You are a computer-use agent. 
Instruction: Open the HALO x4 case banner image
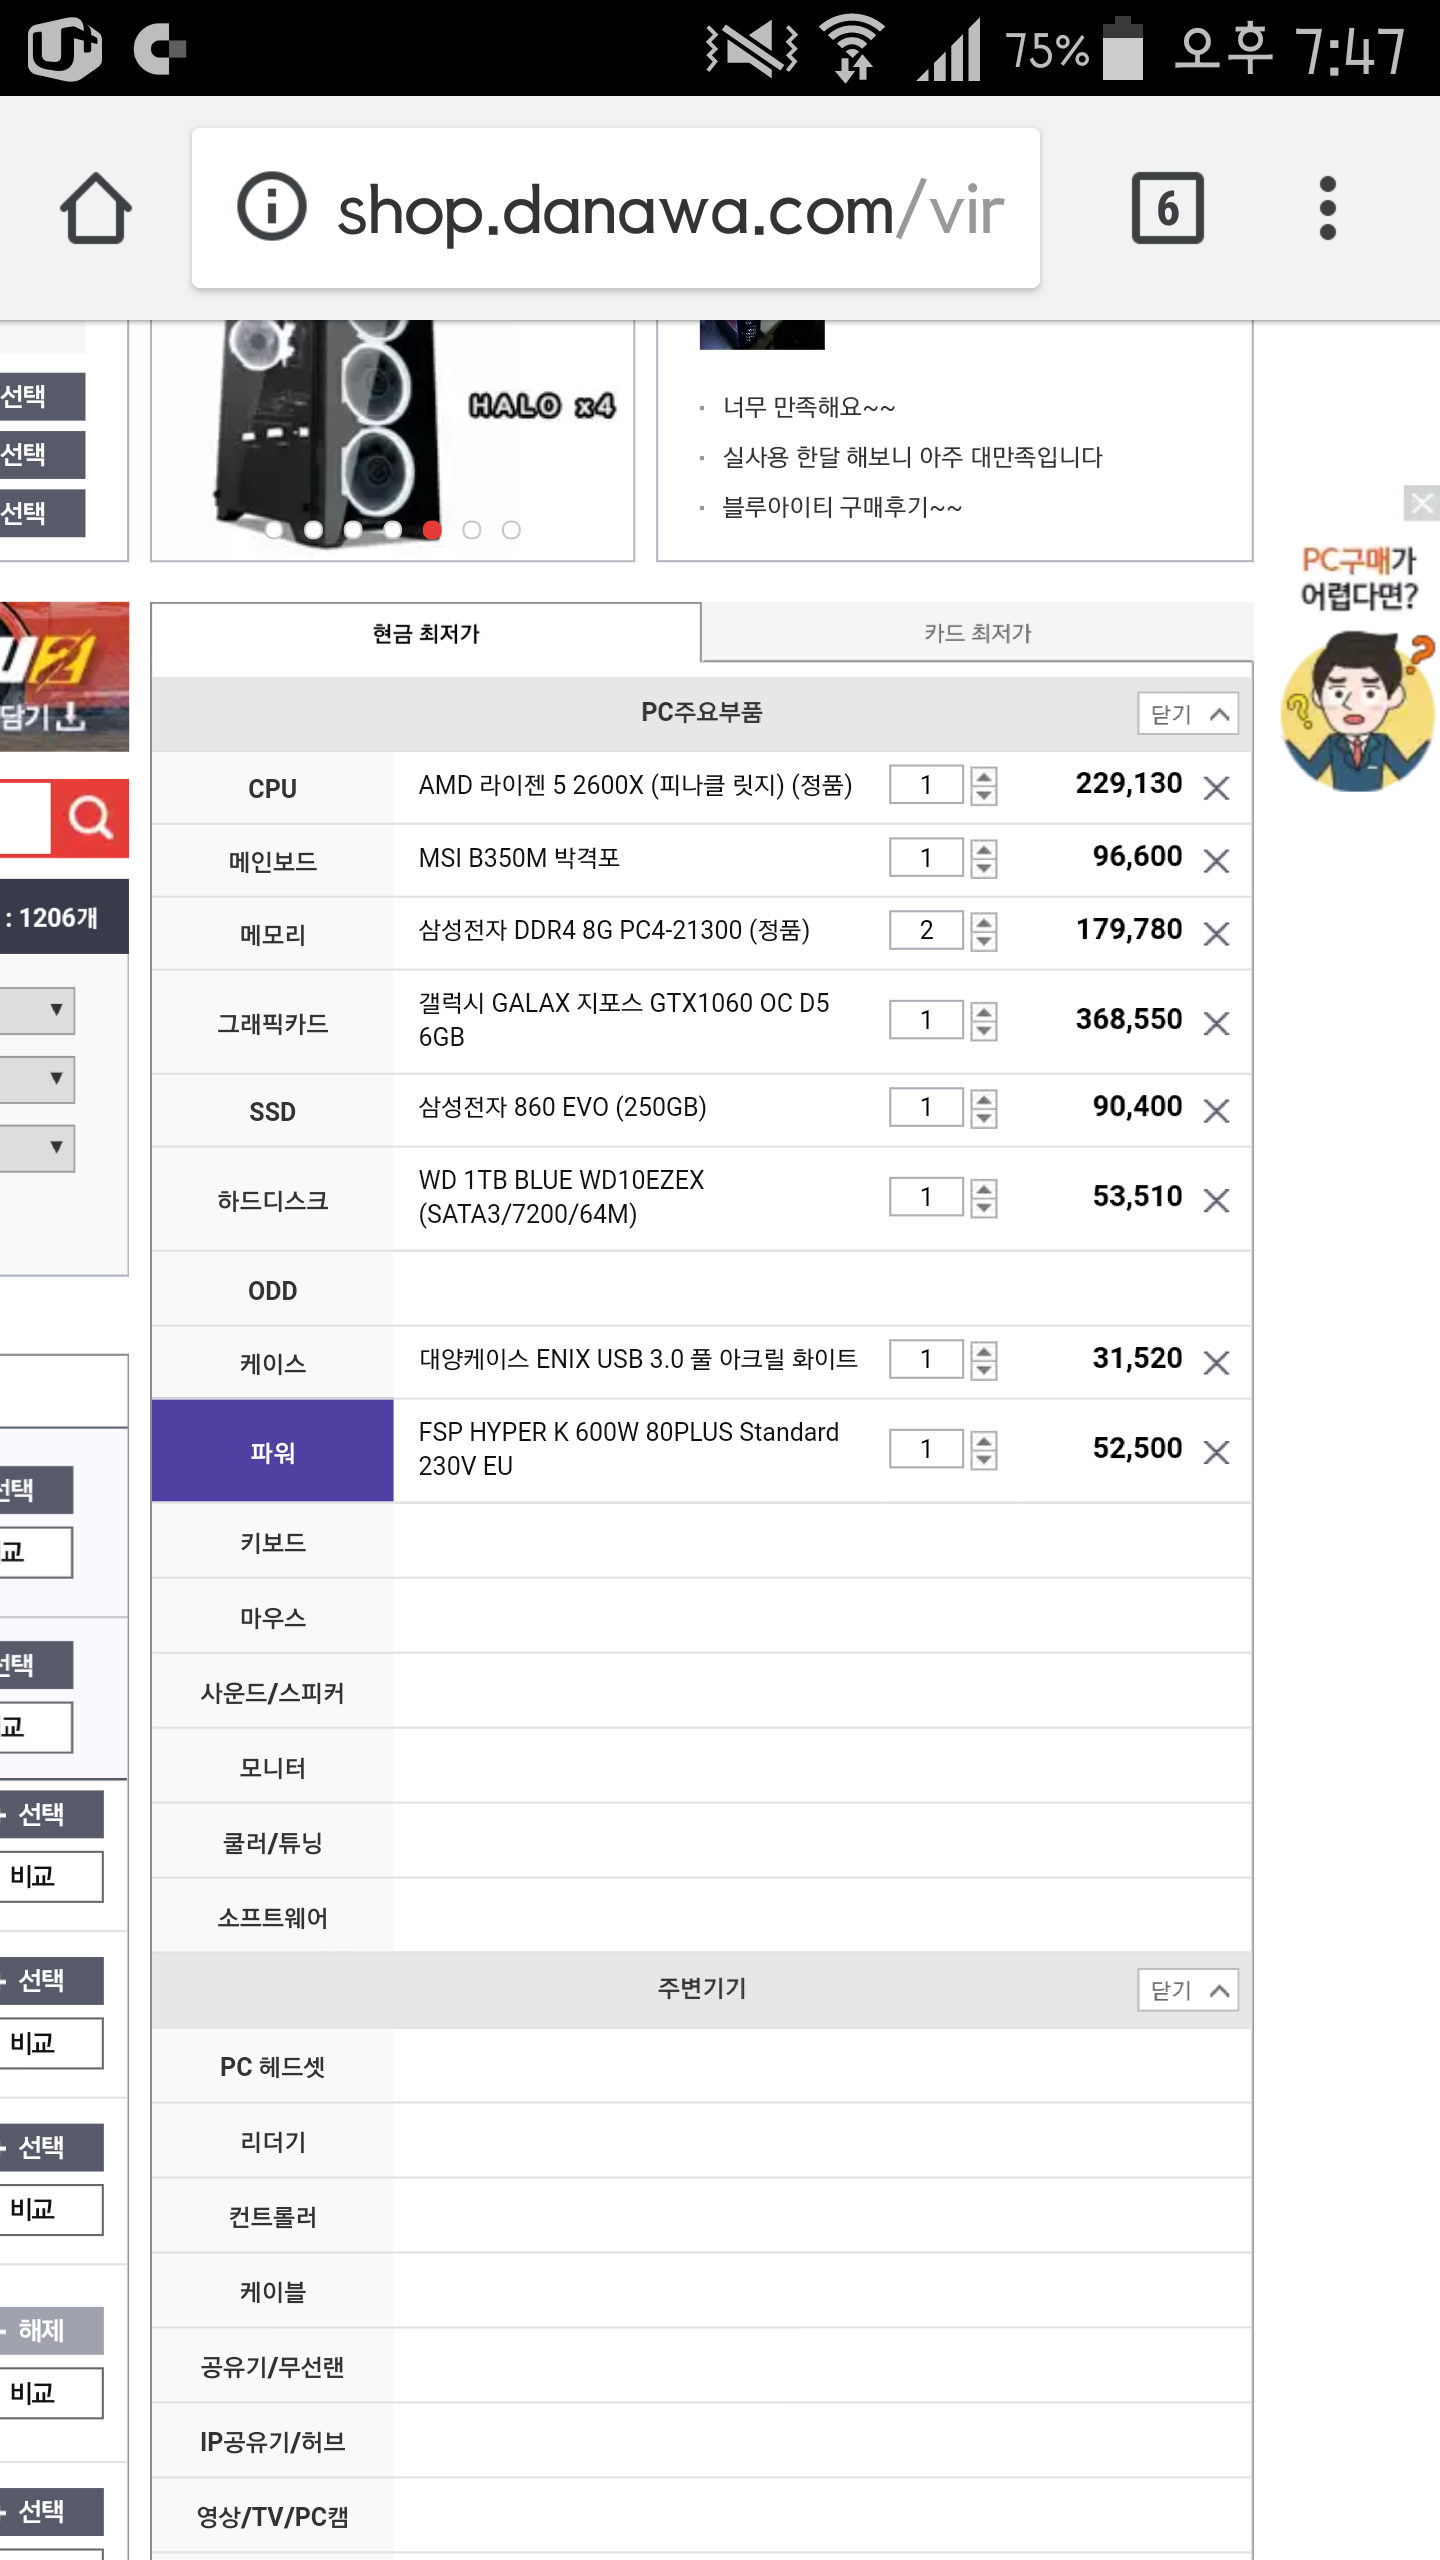pos(393,440)
